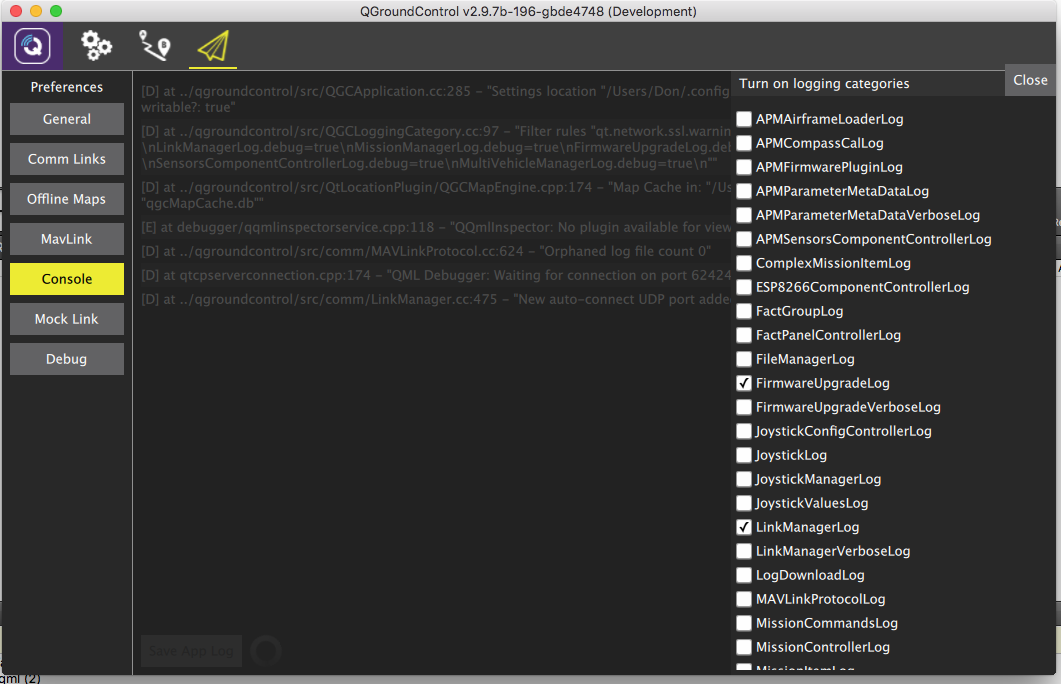Click the macOS red close window button

click(15, 11)
